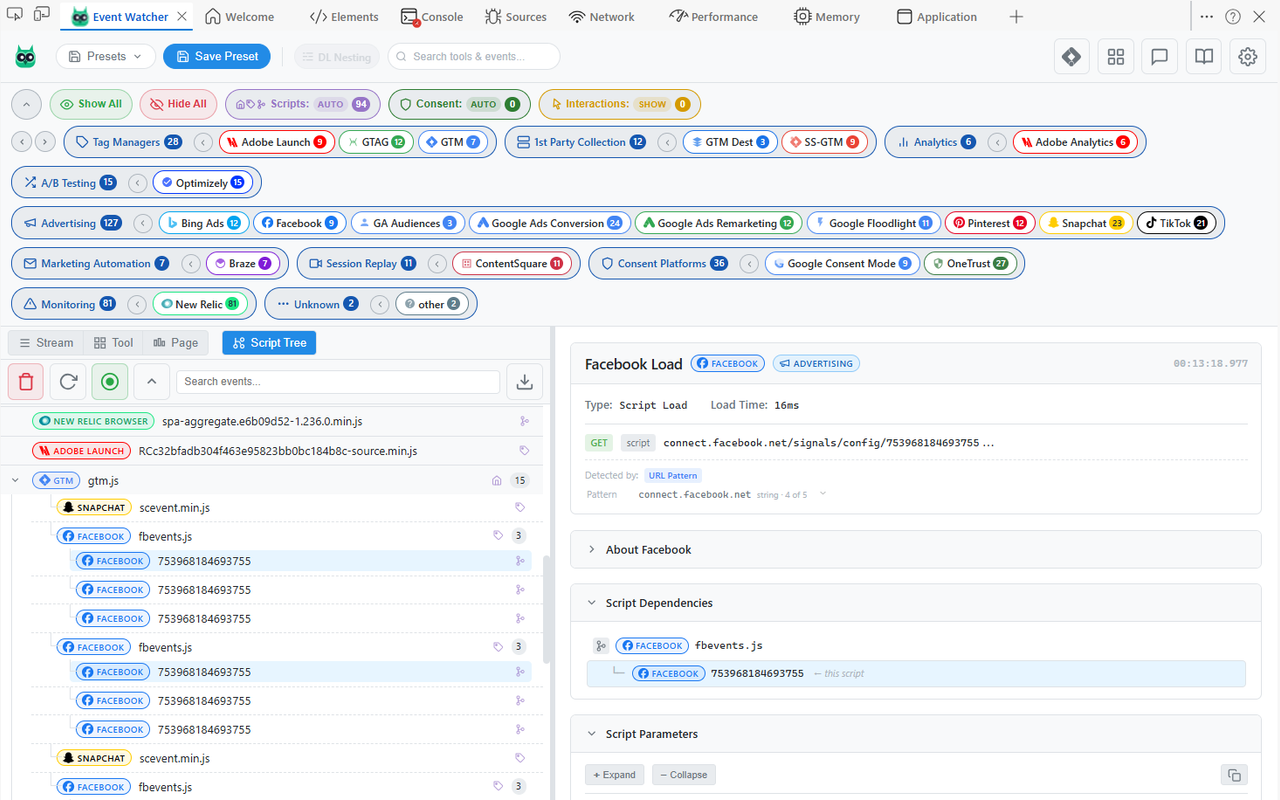The height and width of the screenshot is (800, 1280).
Task: Click the home icon on gtm.js row
Action: coord(496,481)
